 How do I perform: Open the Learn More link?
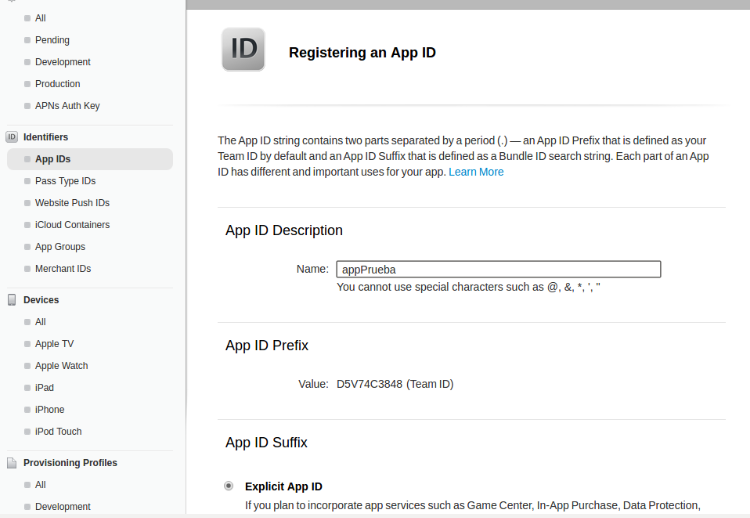click(x=476, y=172)
